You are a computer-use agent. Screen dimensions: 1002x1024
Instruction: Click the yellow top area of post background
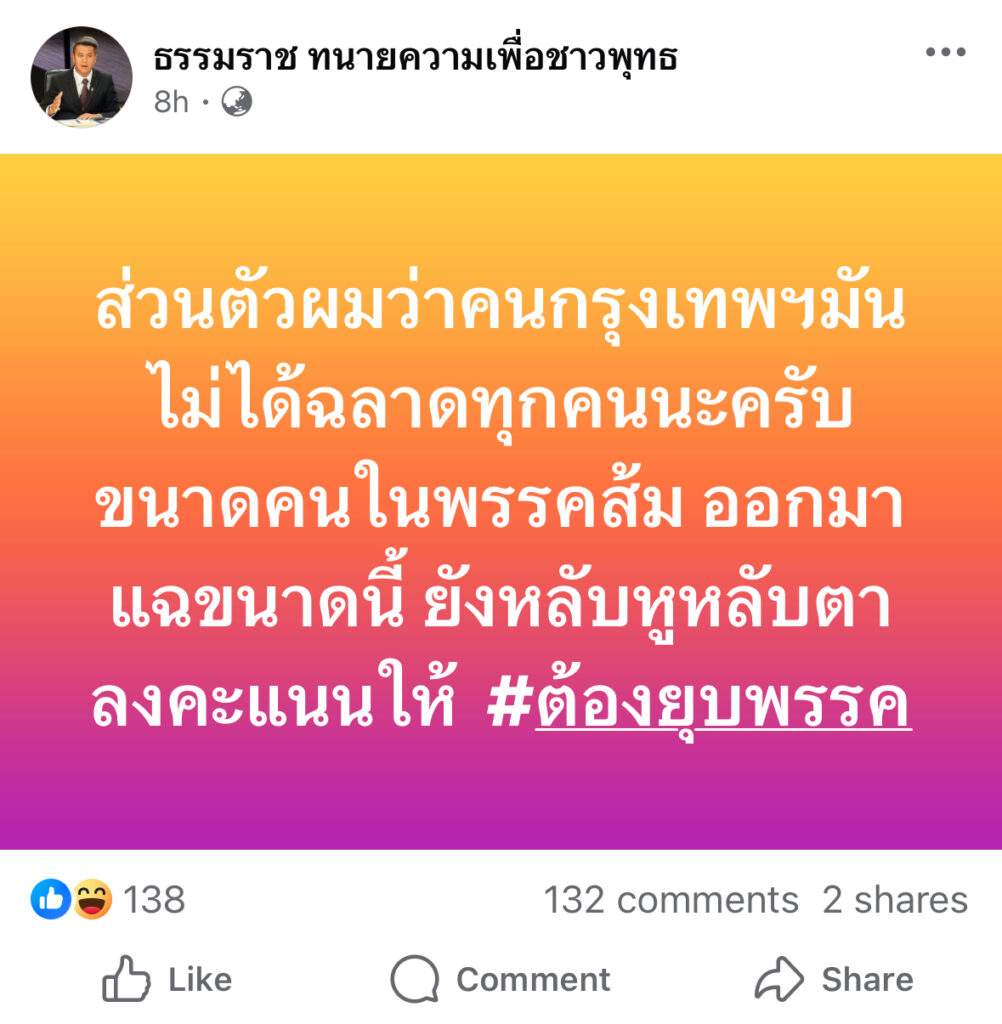pos(501,209)
